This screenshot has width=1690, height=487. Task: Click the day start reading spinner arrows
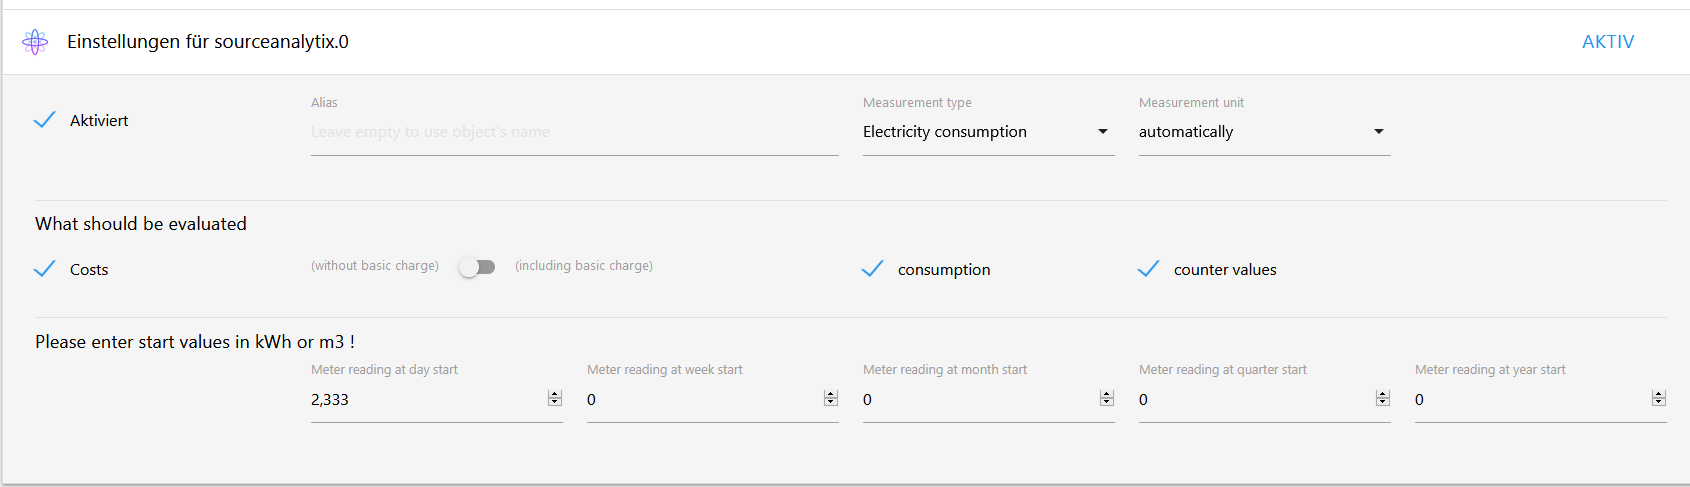click(555, 399)
